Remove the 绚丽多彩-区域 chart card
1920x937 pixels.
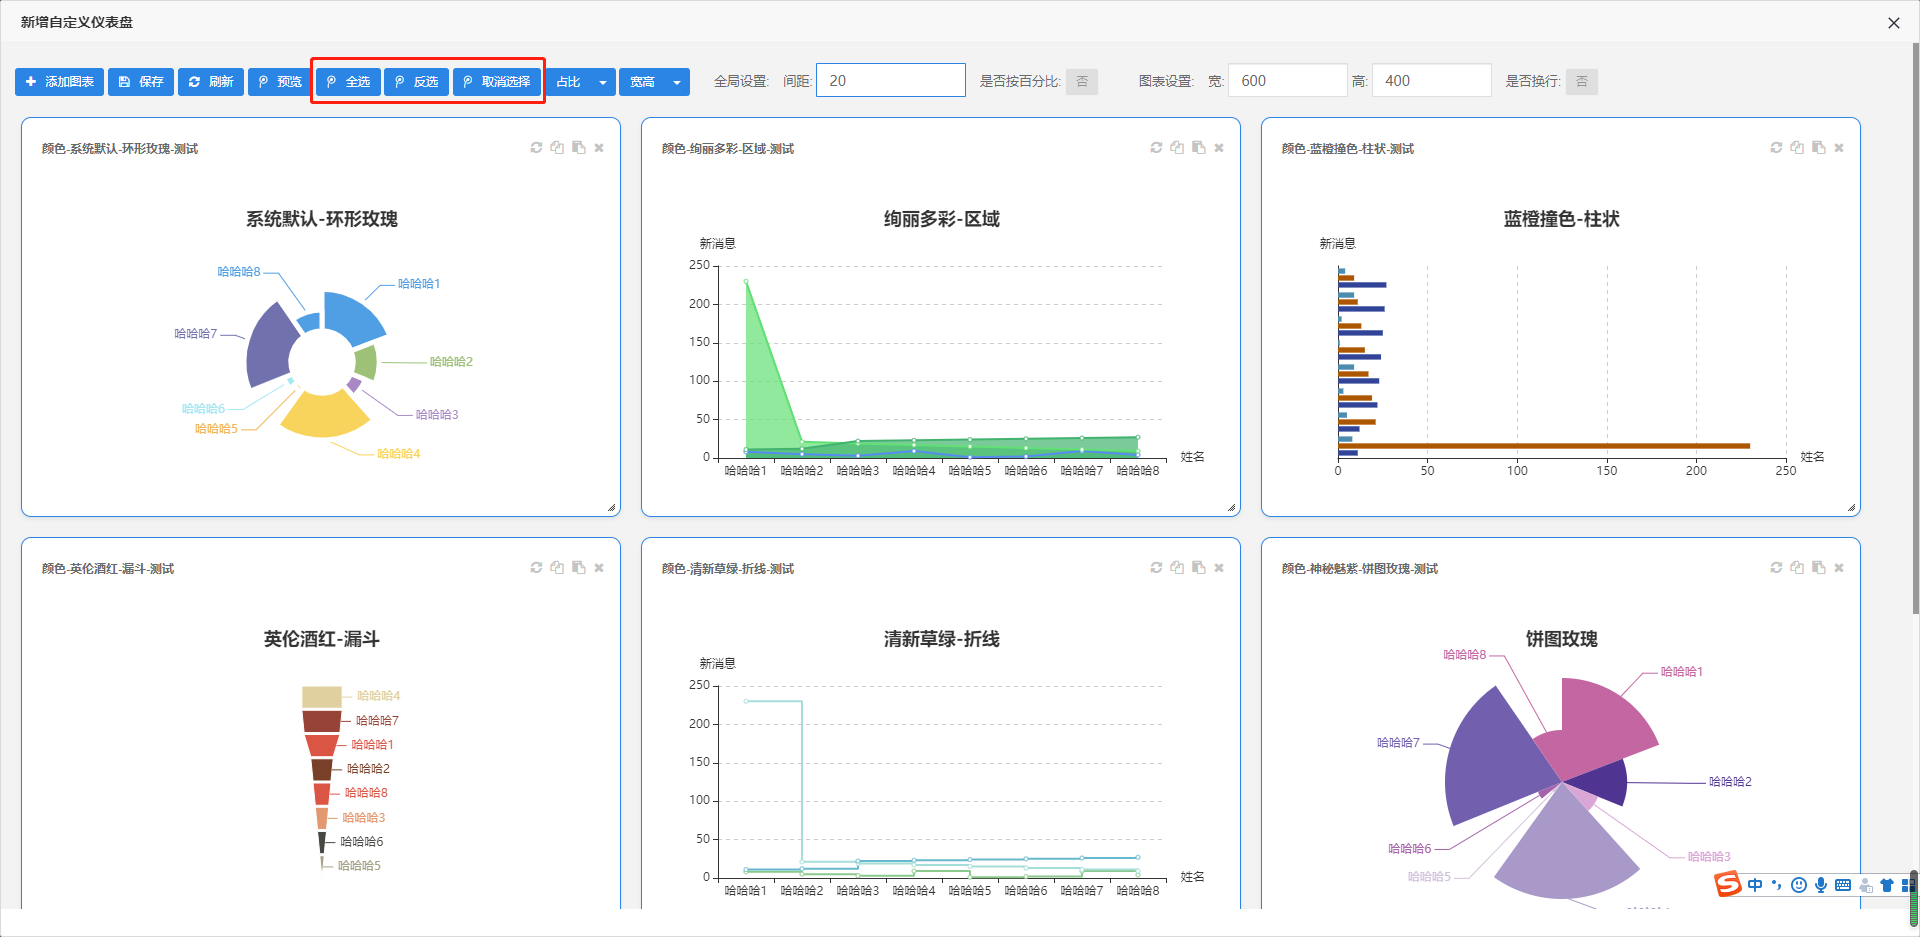(1219, 148)
